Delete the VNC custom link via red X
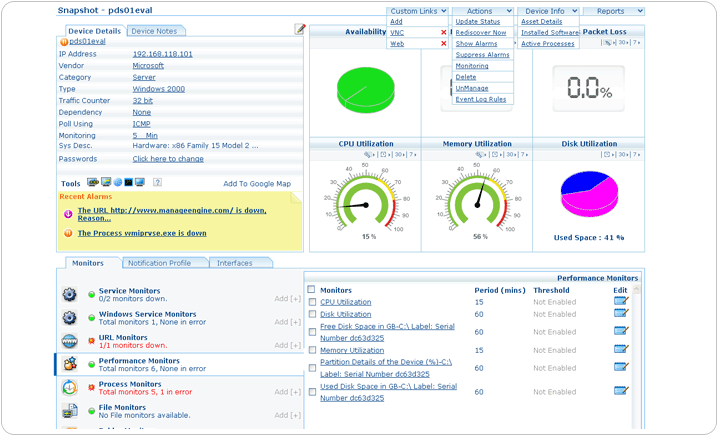This screenshot has width=718, height=436. tap(444, 32)
